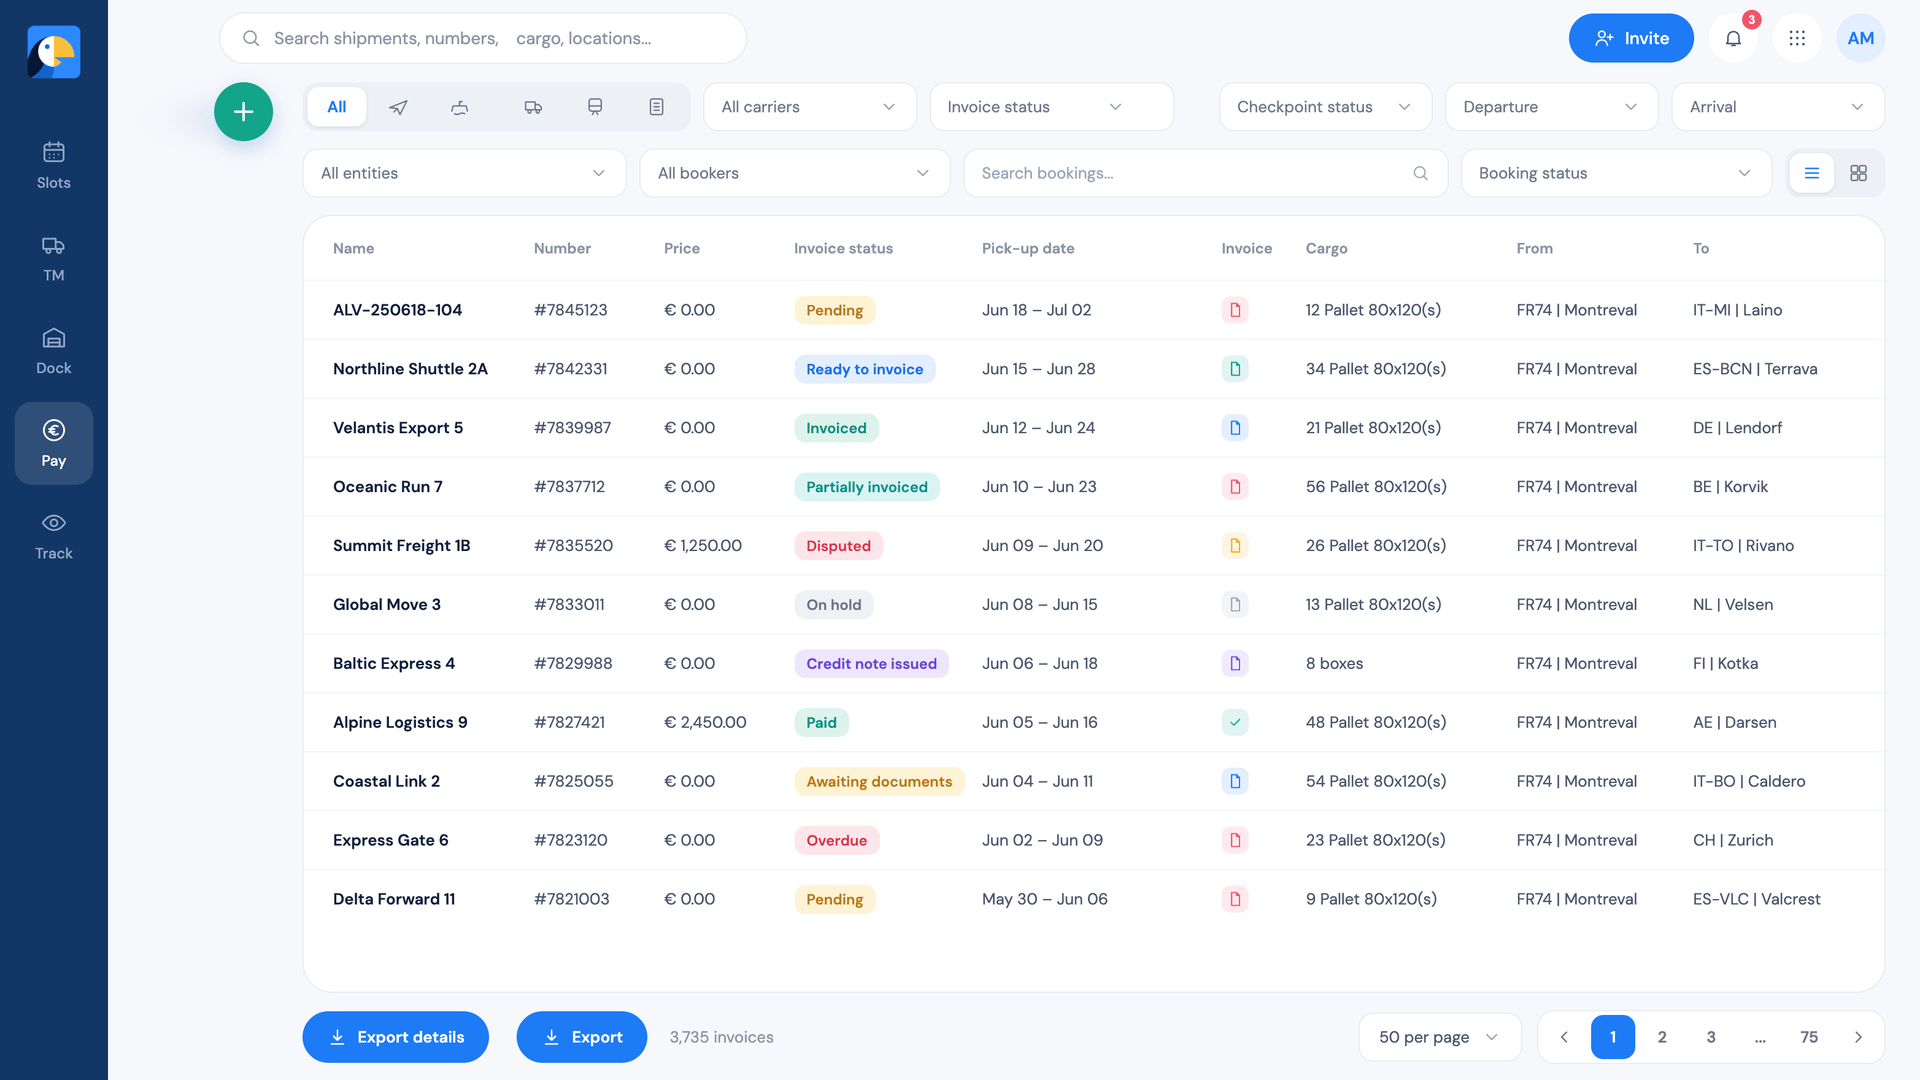Image resolution: width=1920 pixels, height=1080 pixels.
Task: Open the apps grid menu
Action: click(1797, 38)
